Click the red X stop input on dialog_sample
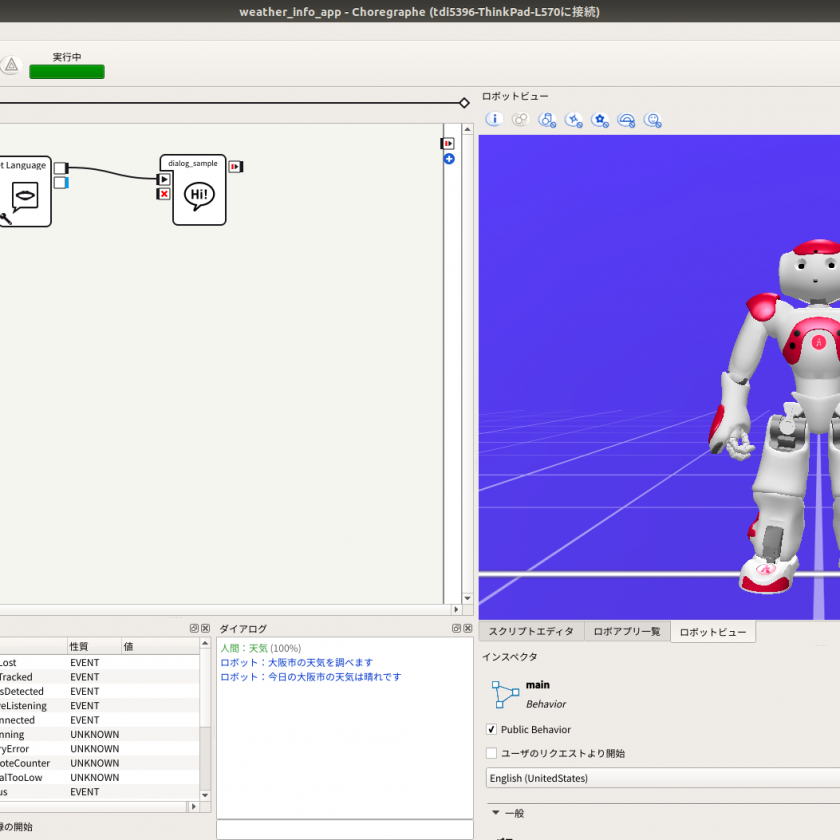Viewport: 840px width, 840px height. 164,194
